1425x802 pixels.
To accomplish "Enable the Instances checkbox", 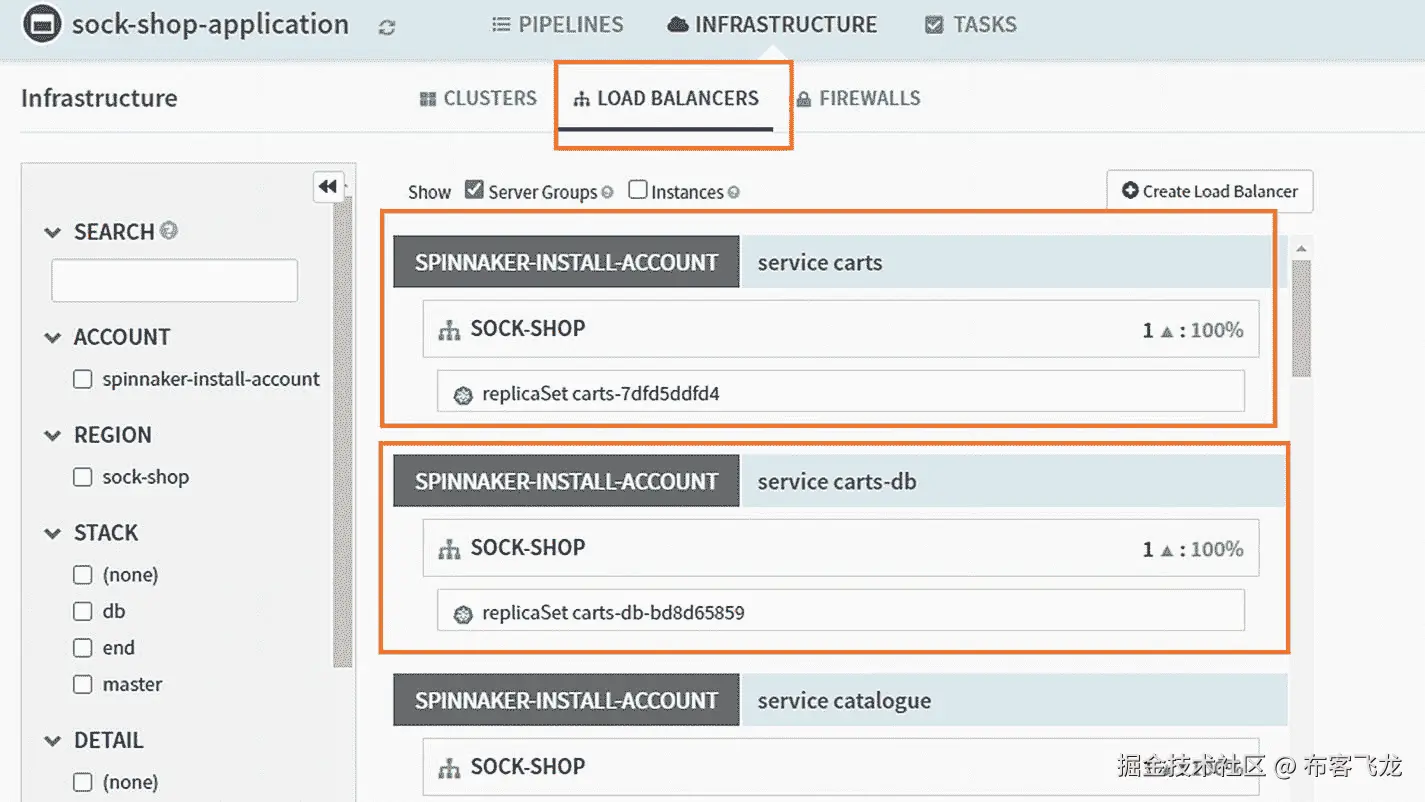I will coord(638,190).
